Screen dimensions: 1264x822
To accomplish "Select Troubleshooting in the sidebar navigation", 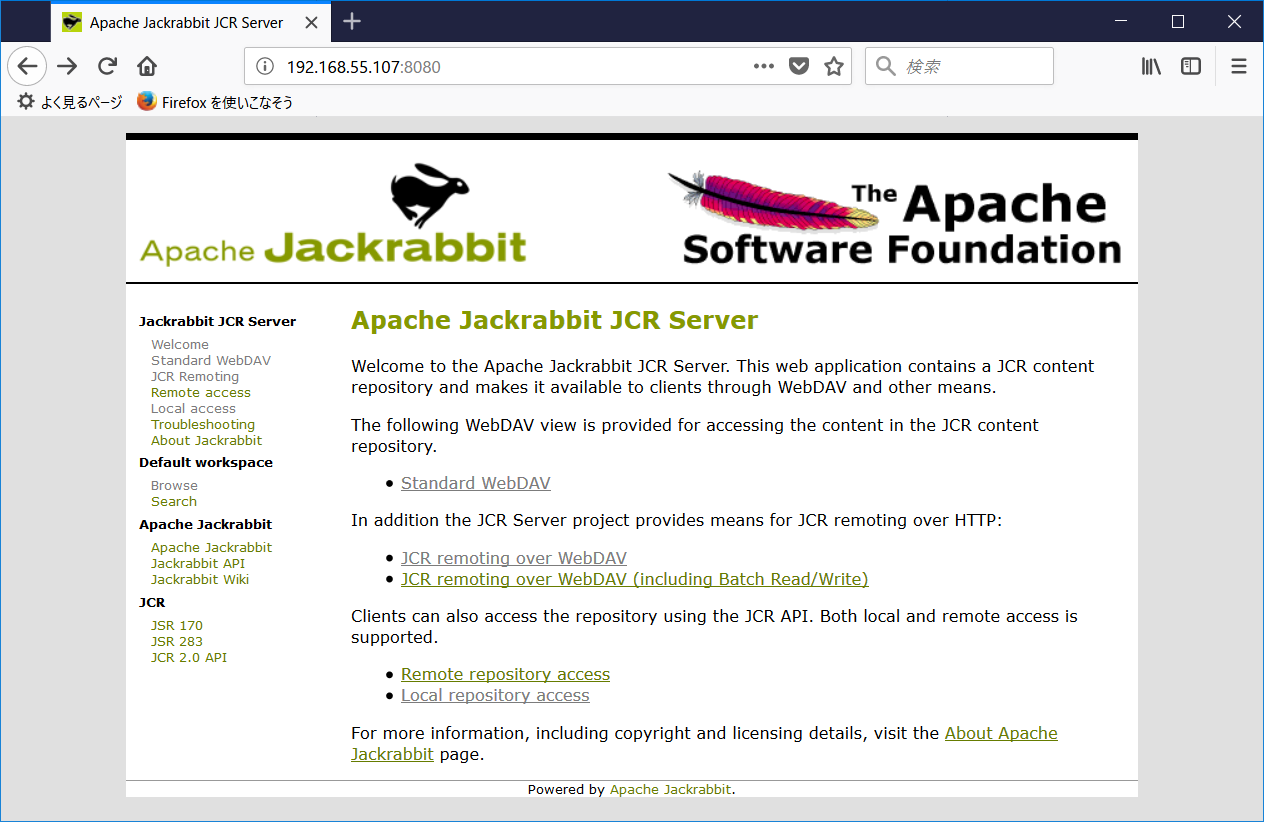I will (202, 424).
